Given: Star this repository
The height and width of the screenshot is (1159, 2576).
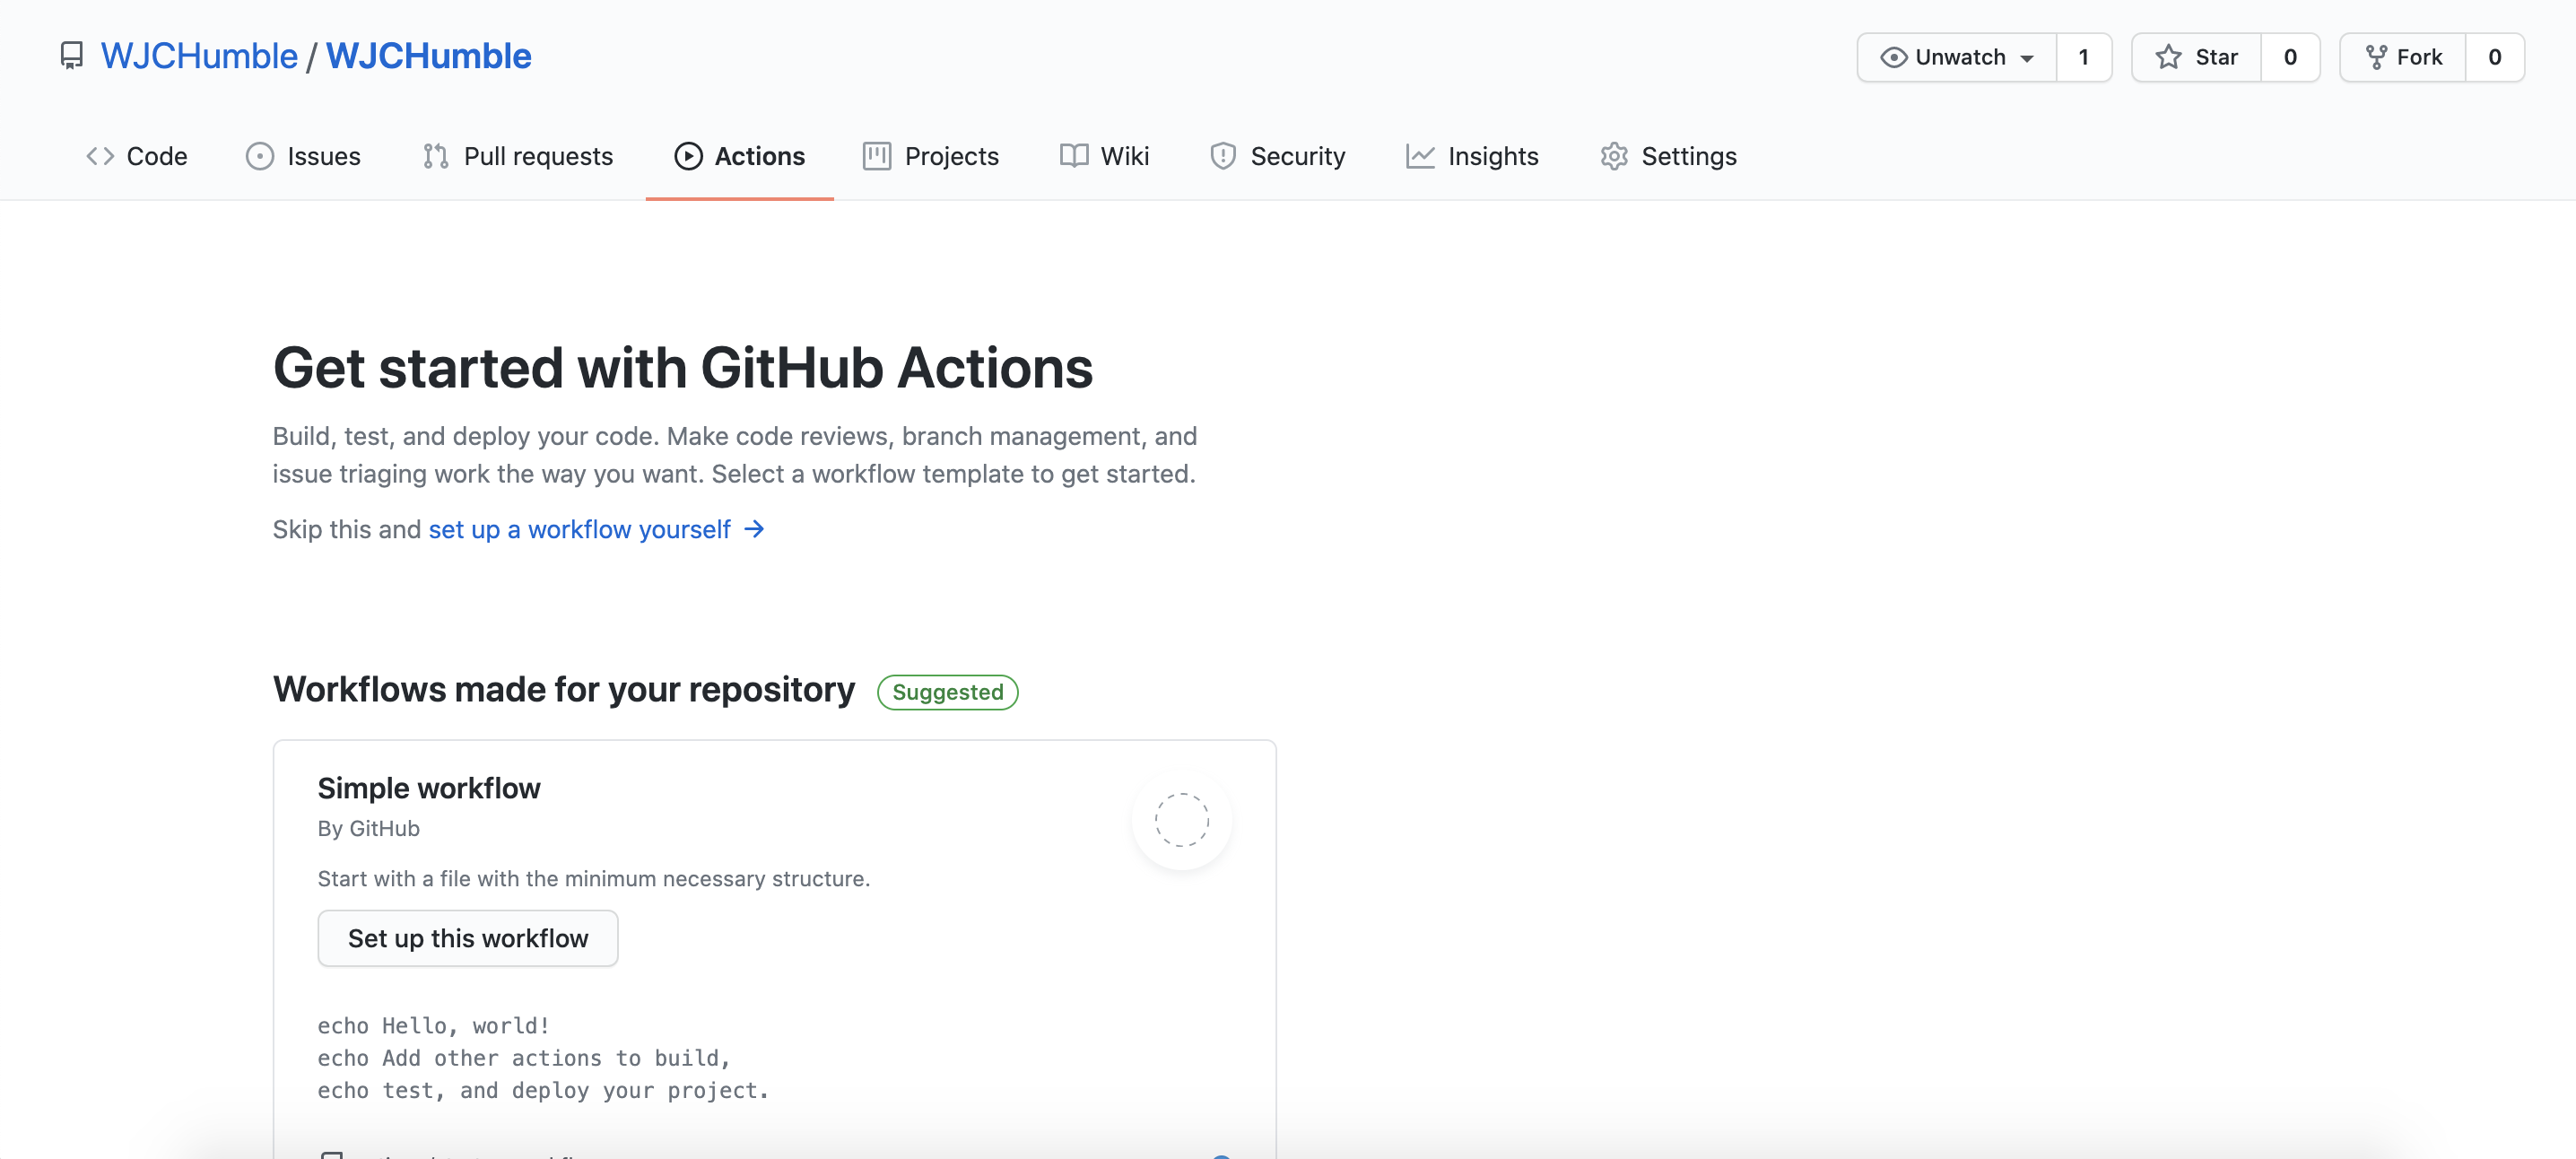Looking at the screenshot, I should [x=2197, y=57].
